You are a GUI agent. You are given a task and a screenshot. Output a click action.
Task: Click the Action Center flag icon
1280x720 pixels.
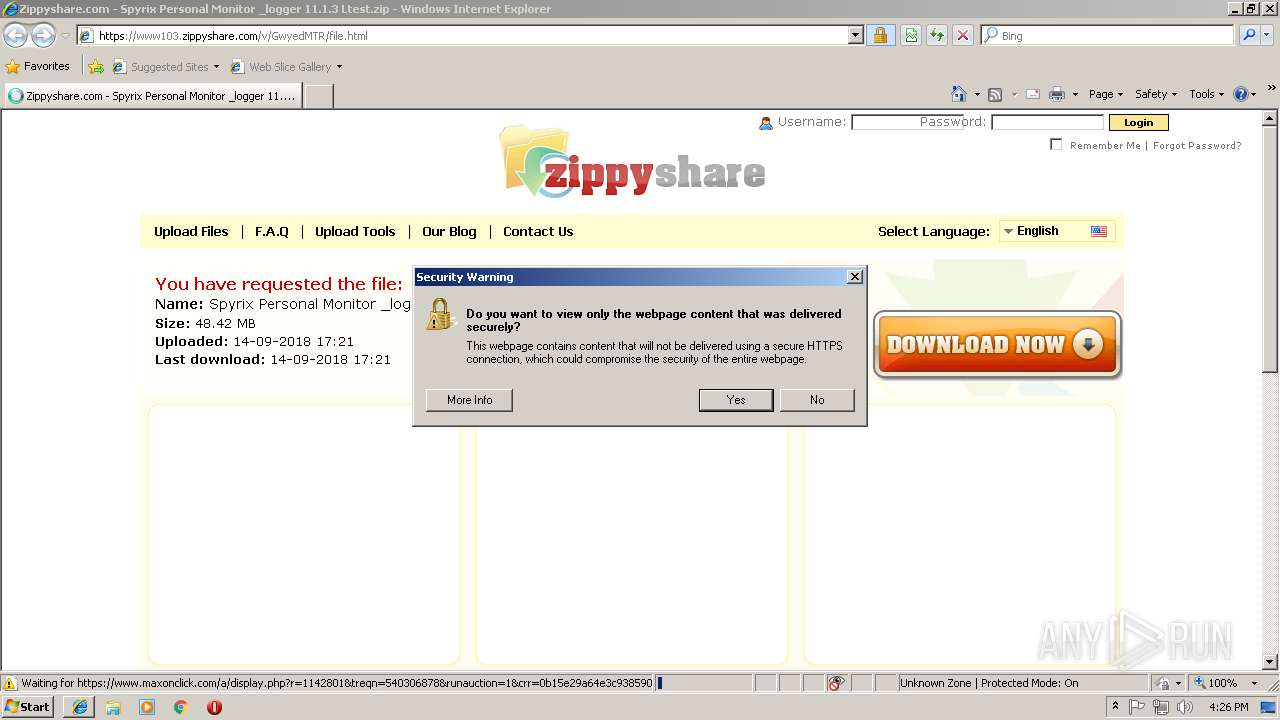click(x=1137, y=707)
